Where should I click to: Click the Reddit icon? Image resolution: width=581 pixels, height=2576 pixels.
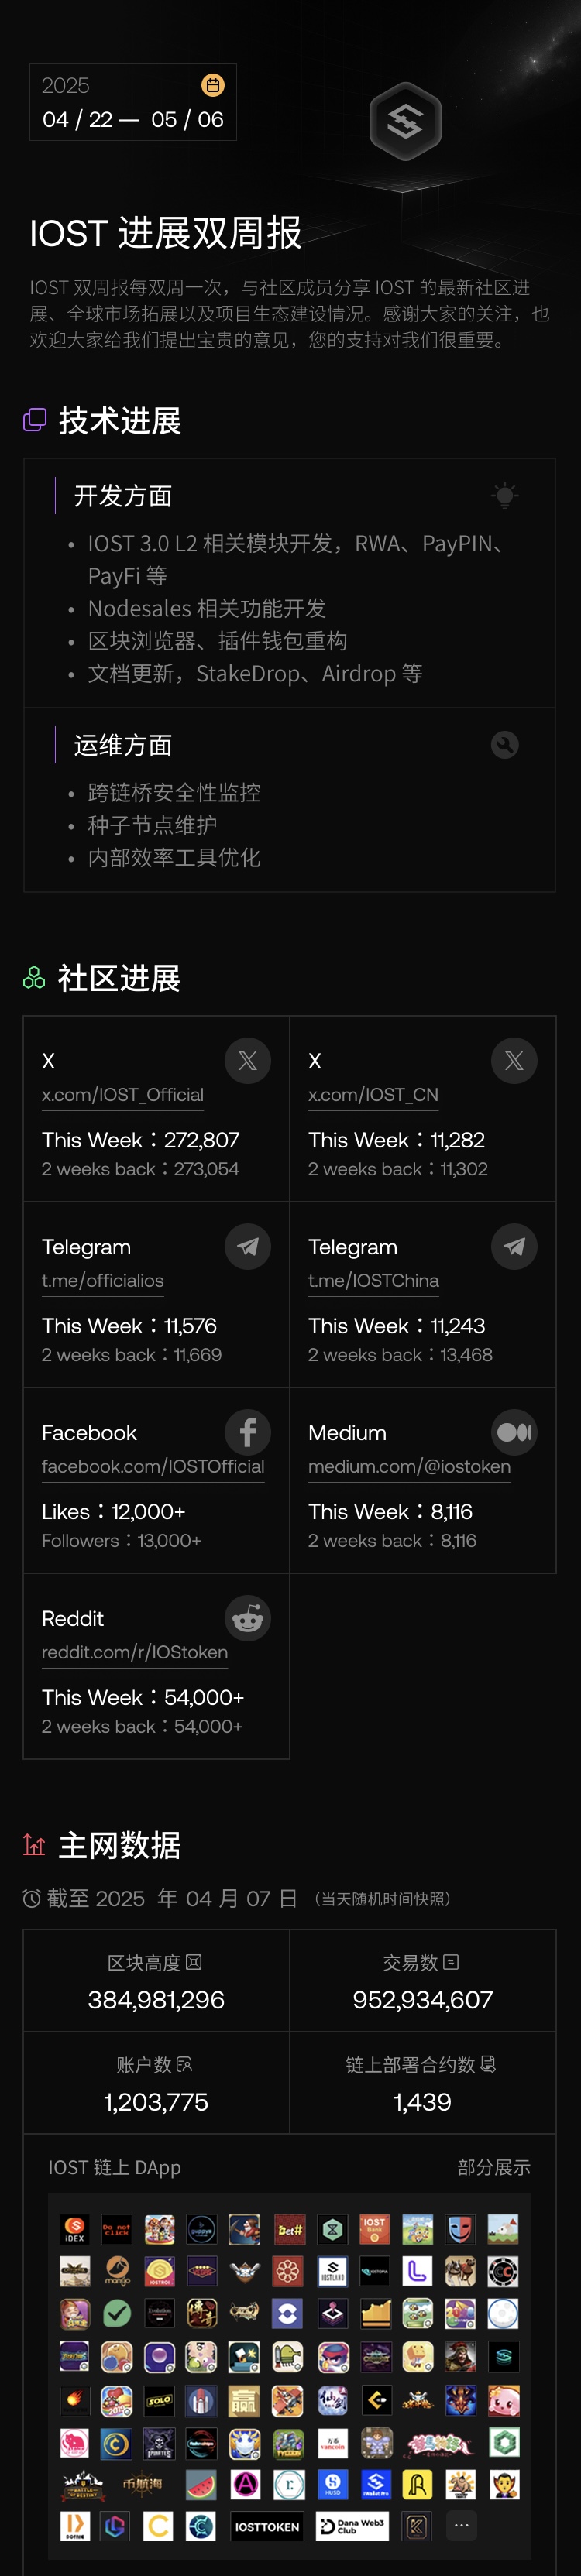coord(247,1619)
